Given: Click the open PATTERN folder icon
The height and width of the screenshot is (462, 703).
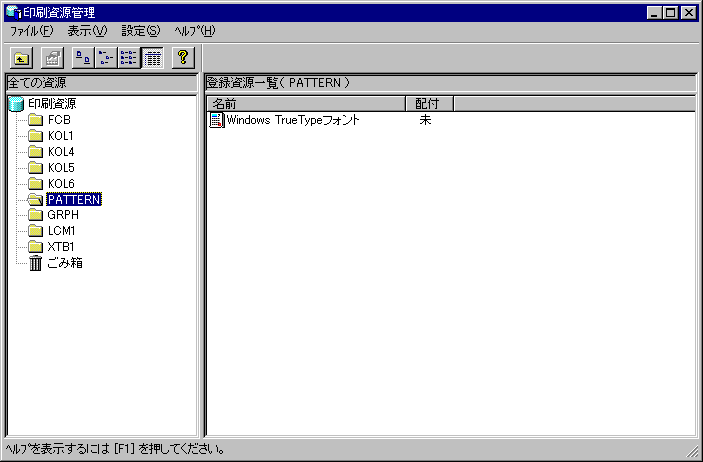Looking at the screenshot, I should [x=35, y=199].
